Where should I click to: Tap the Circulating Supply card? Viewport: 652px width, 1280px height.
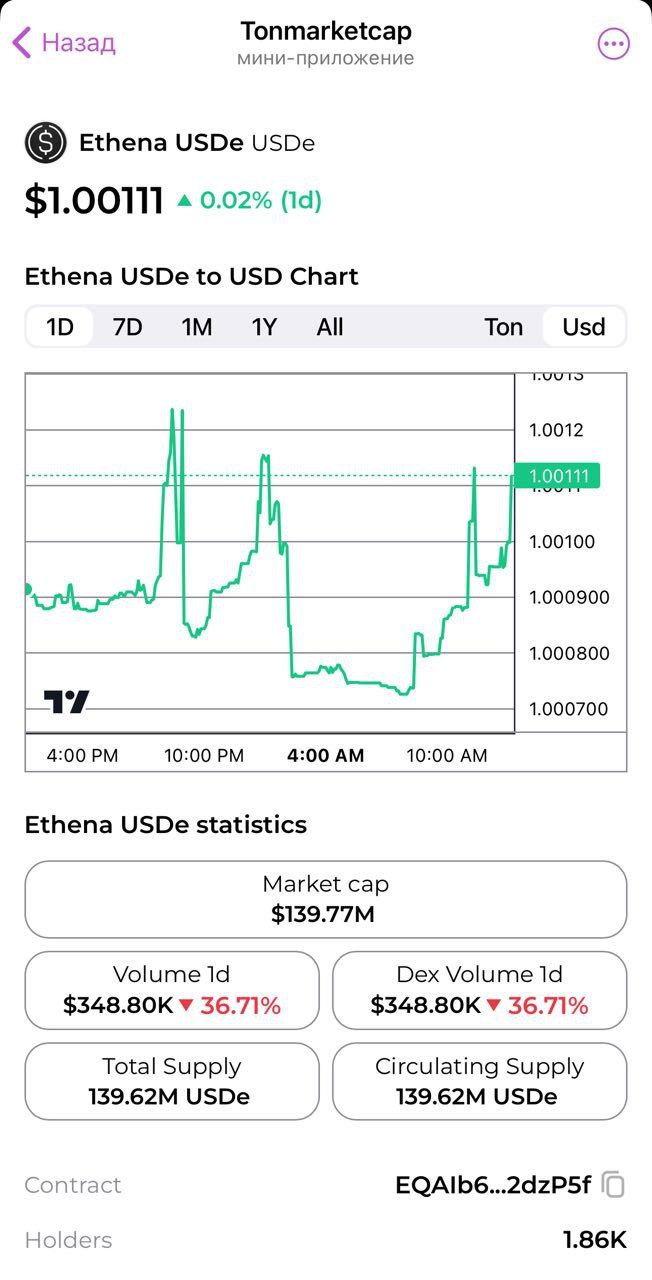[x=479, y=1081]
